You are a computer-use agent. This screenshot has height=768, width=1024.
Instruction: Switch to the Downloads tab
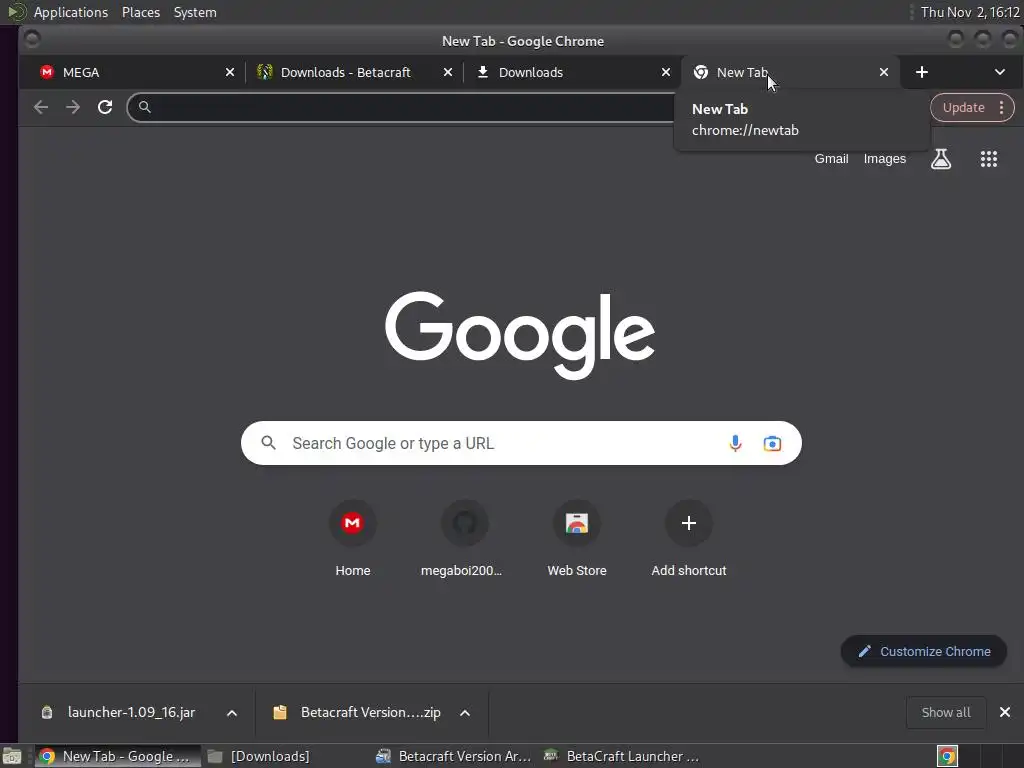pos(572,72)
